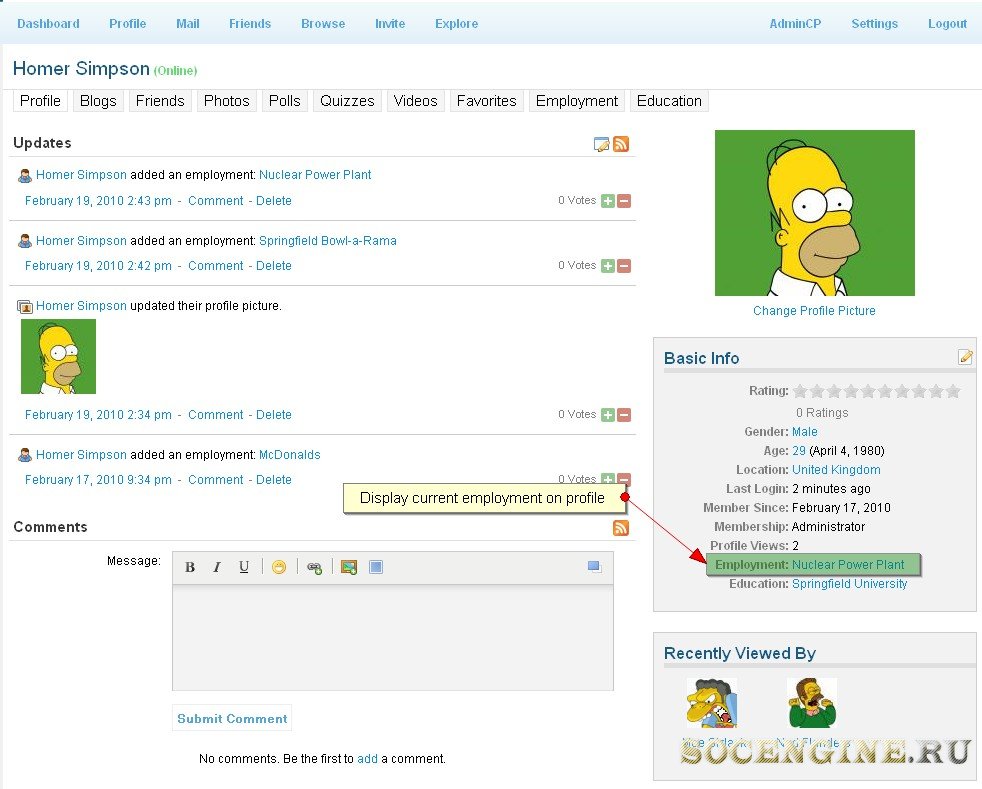
Task: Rate with the first rating star
Action: pyautogui.click(x=800, y=391)
